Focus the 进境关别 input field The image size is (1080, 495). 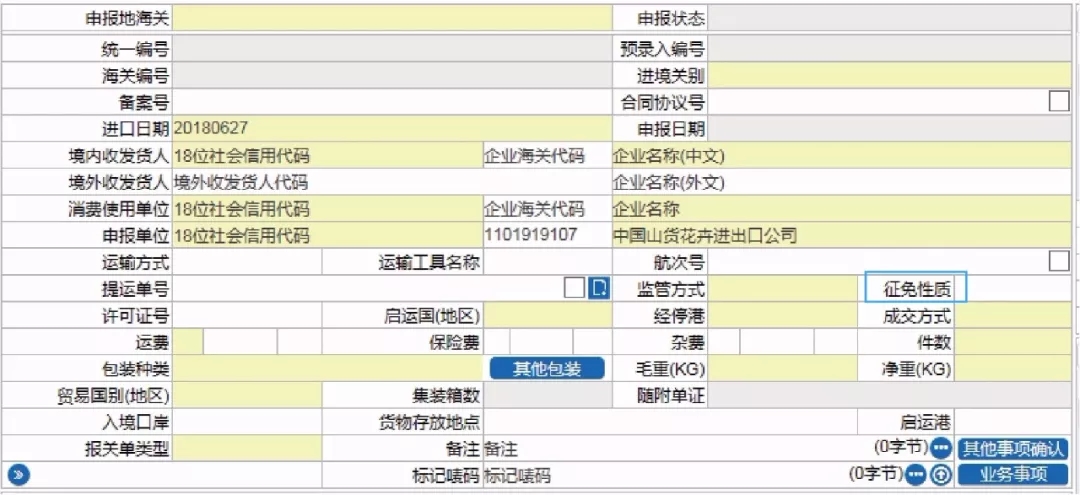click(890, 75)
